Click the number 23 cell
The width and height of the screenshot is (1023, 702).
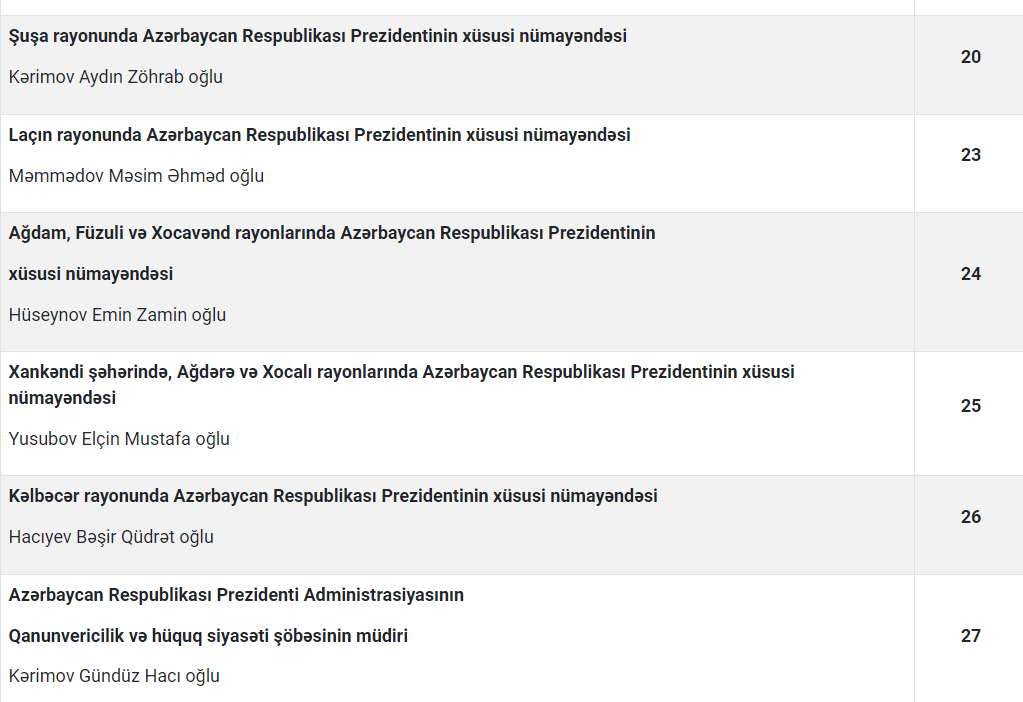point(970,155)
